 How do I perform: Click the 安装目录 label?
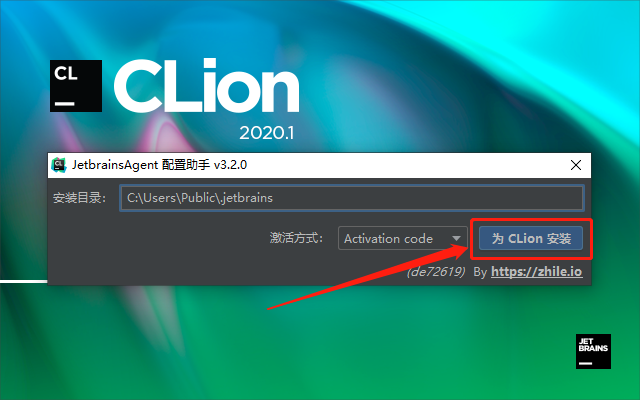[80, 198]
